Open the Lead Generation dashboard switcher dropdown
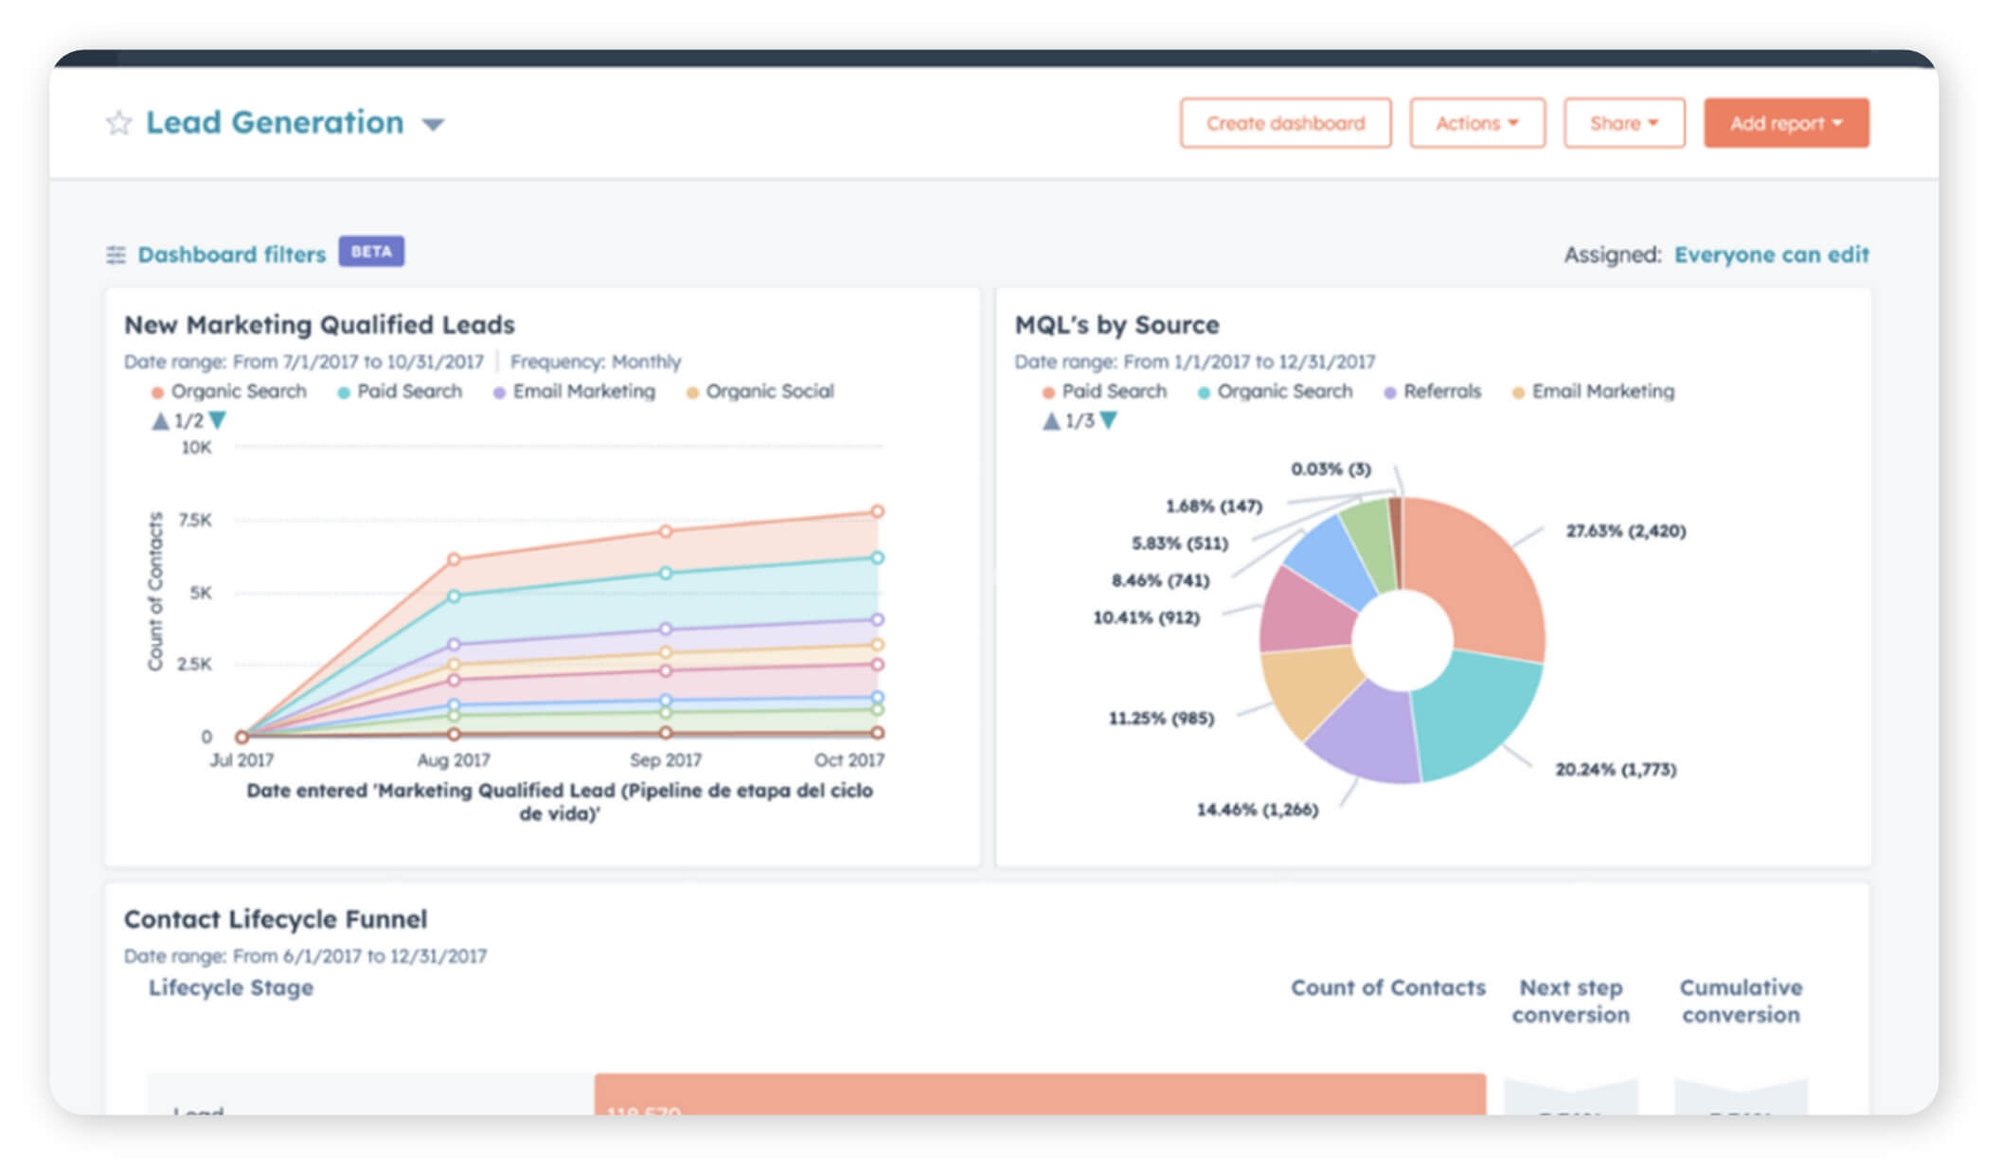This screenshot has width=2000, height=1176. tap(433, 125)
